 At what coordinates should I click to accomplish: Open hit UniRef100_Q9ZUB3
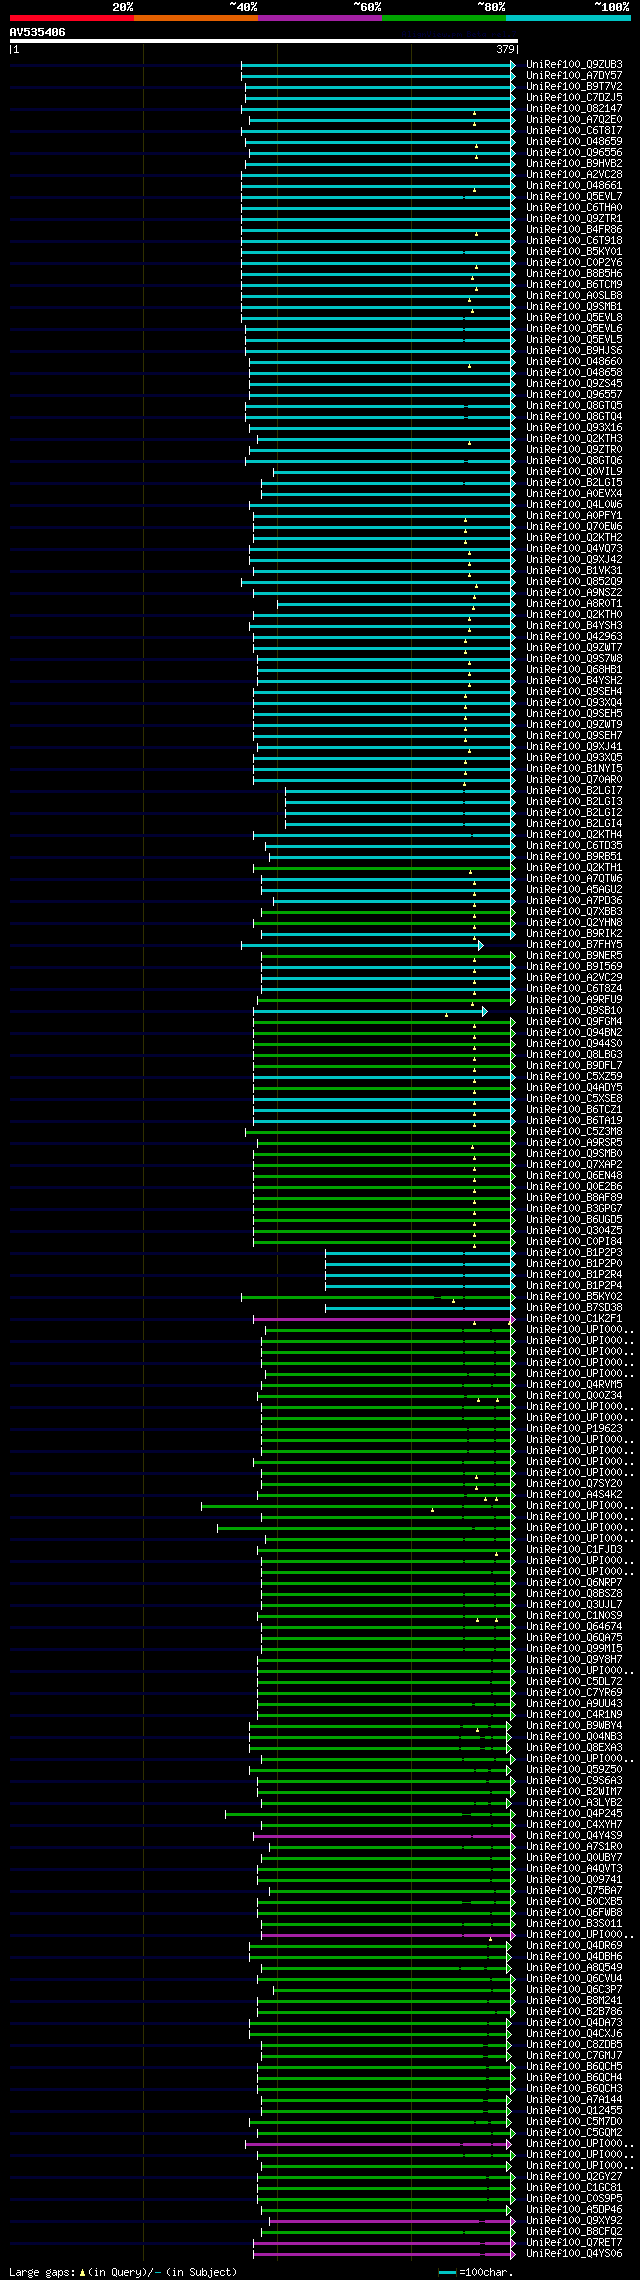[x=574, y=65]
